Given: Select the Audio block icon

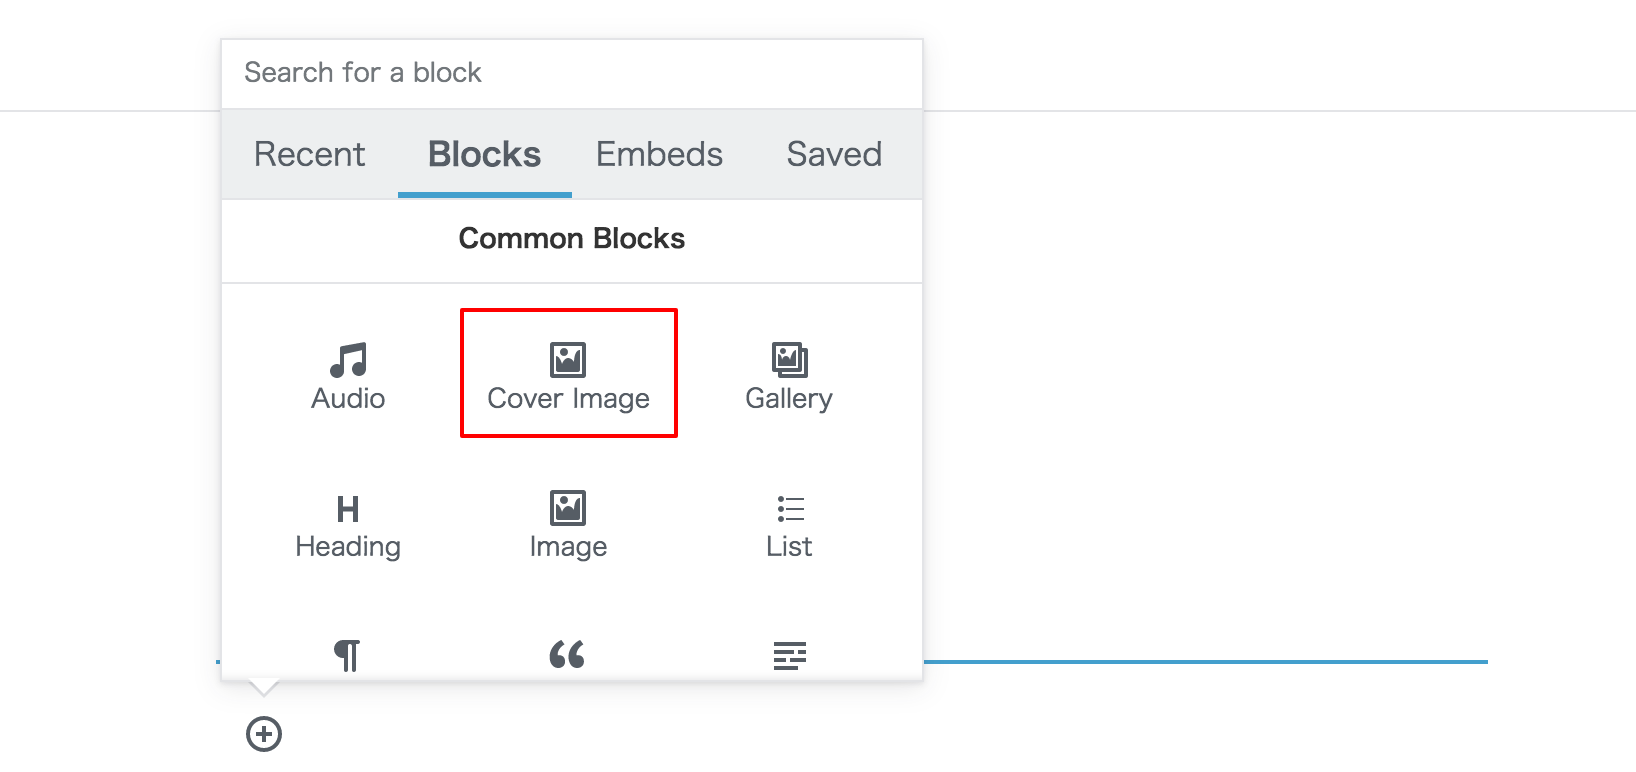Looking at the screenshot, I should 347,358.
